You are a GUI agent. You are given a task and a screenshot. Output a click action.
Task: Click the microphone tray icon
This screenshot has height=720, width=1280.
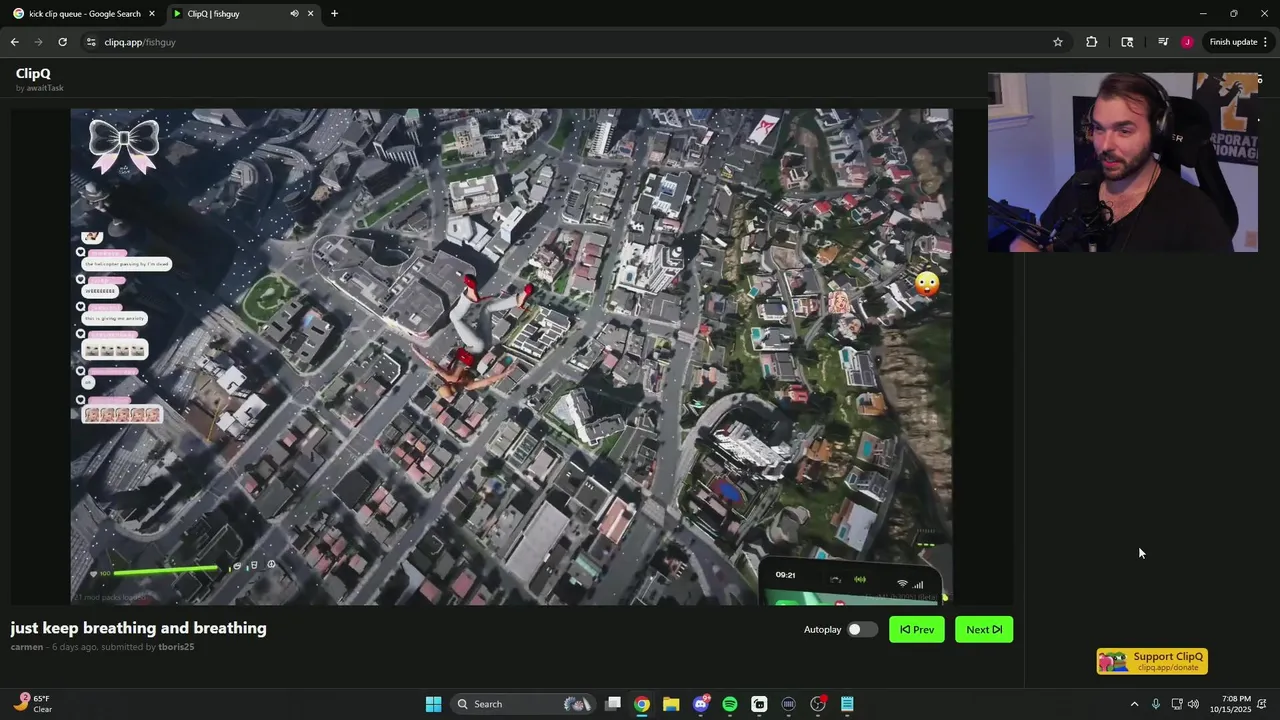[x=1156, y=704]
